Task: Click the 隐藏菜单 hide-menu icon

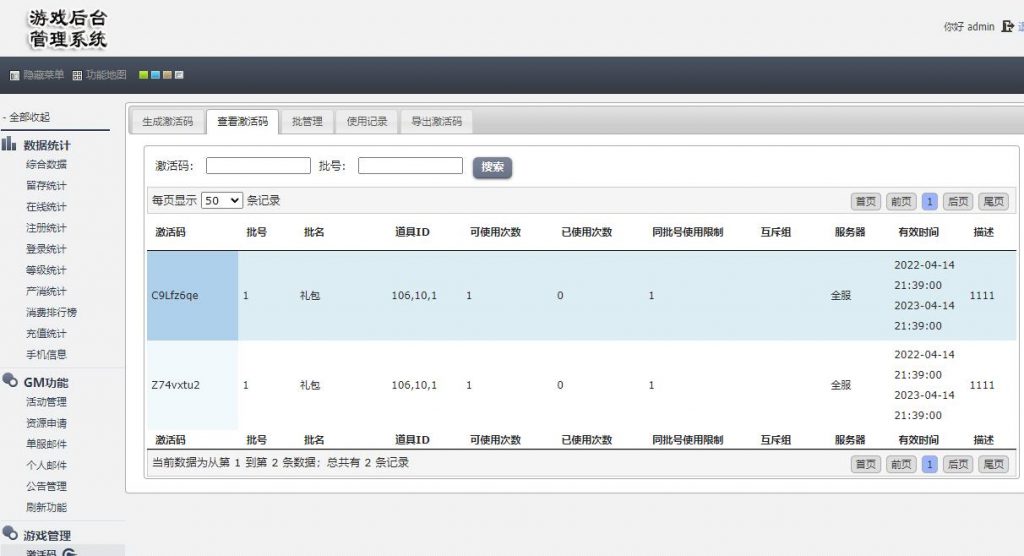Action: [x=14, y=76]
